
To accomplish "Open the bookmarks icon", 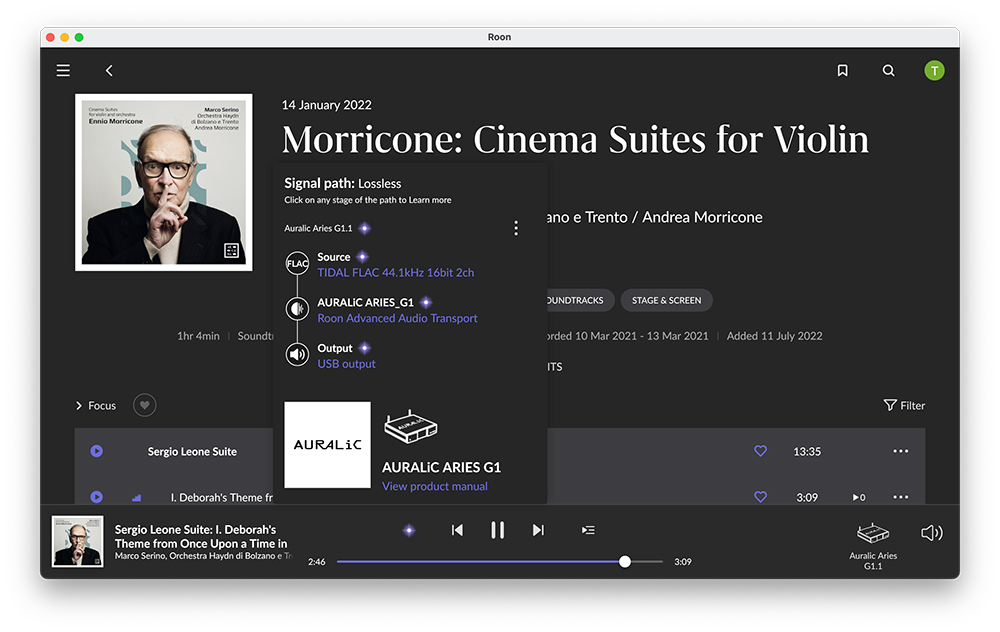I will point(842,70).
